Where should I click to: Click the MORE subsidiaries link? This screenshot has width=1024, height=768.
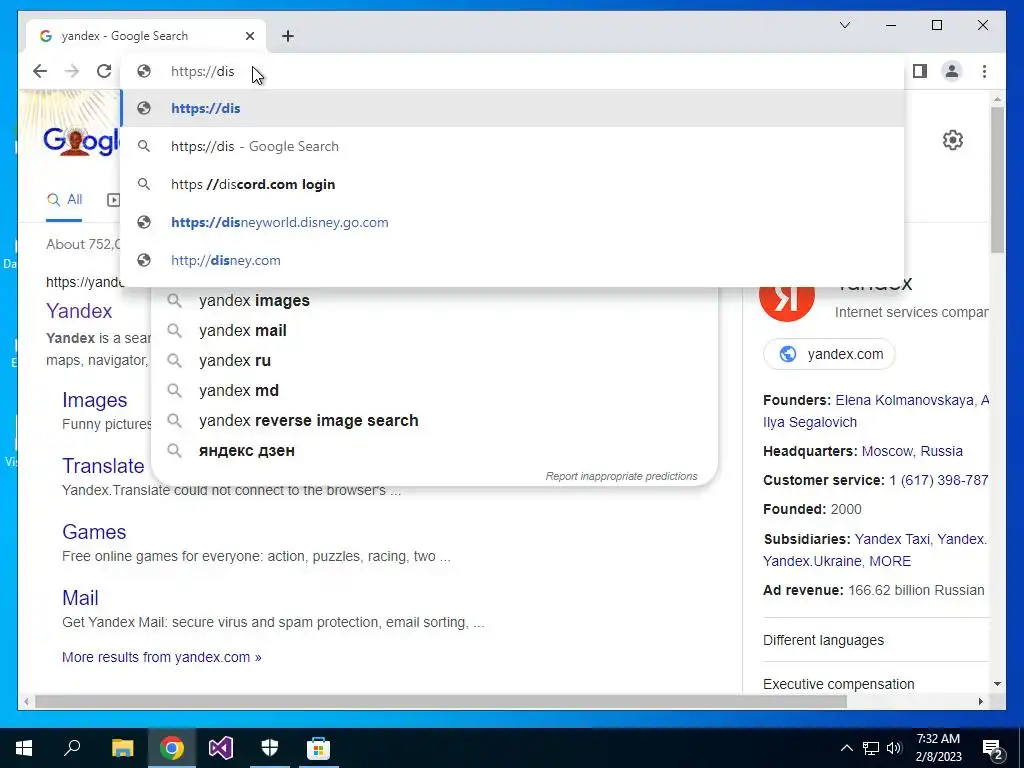tap(890, 562)
